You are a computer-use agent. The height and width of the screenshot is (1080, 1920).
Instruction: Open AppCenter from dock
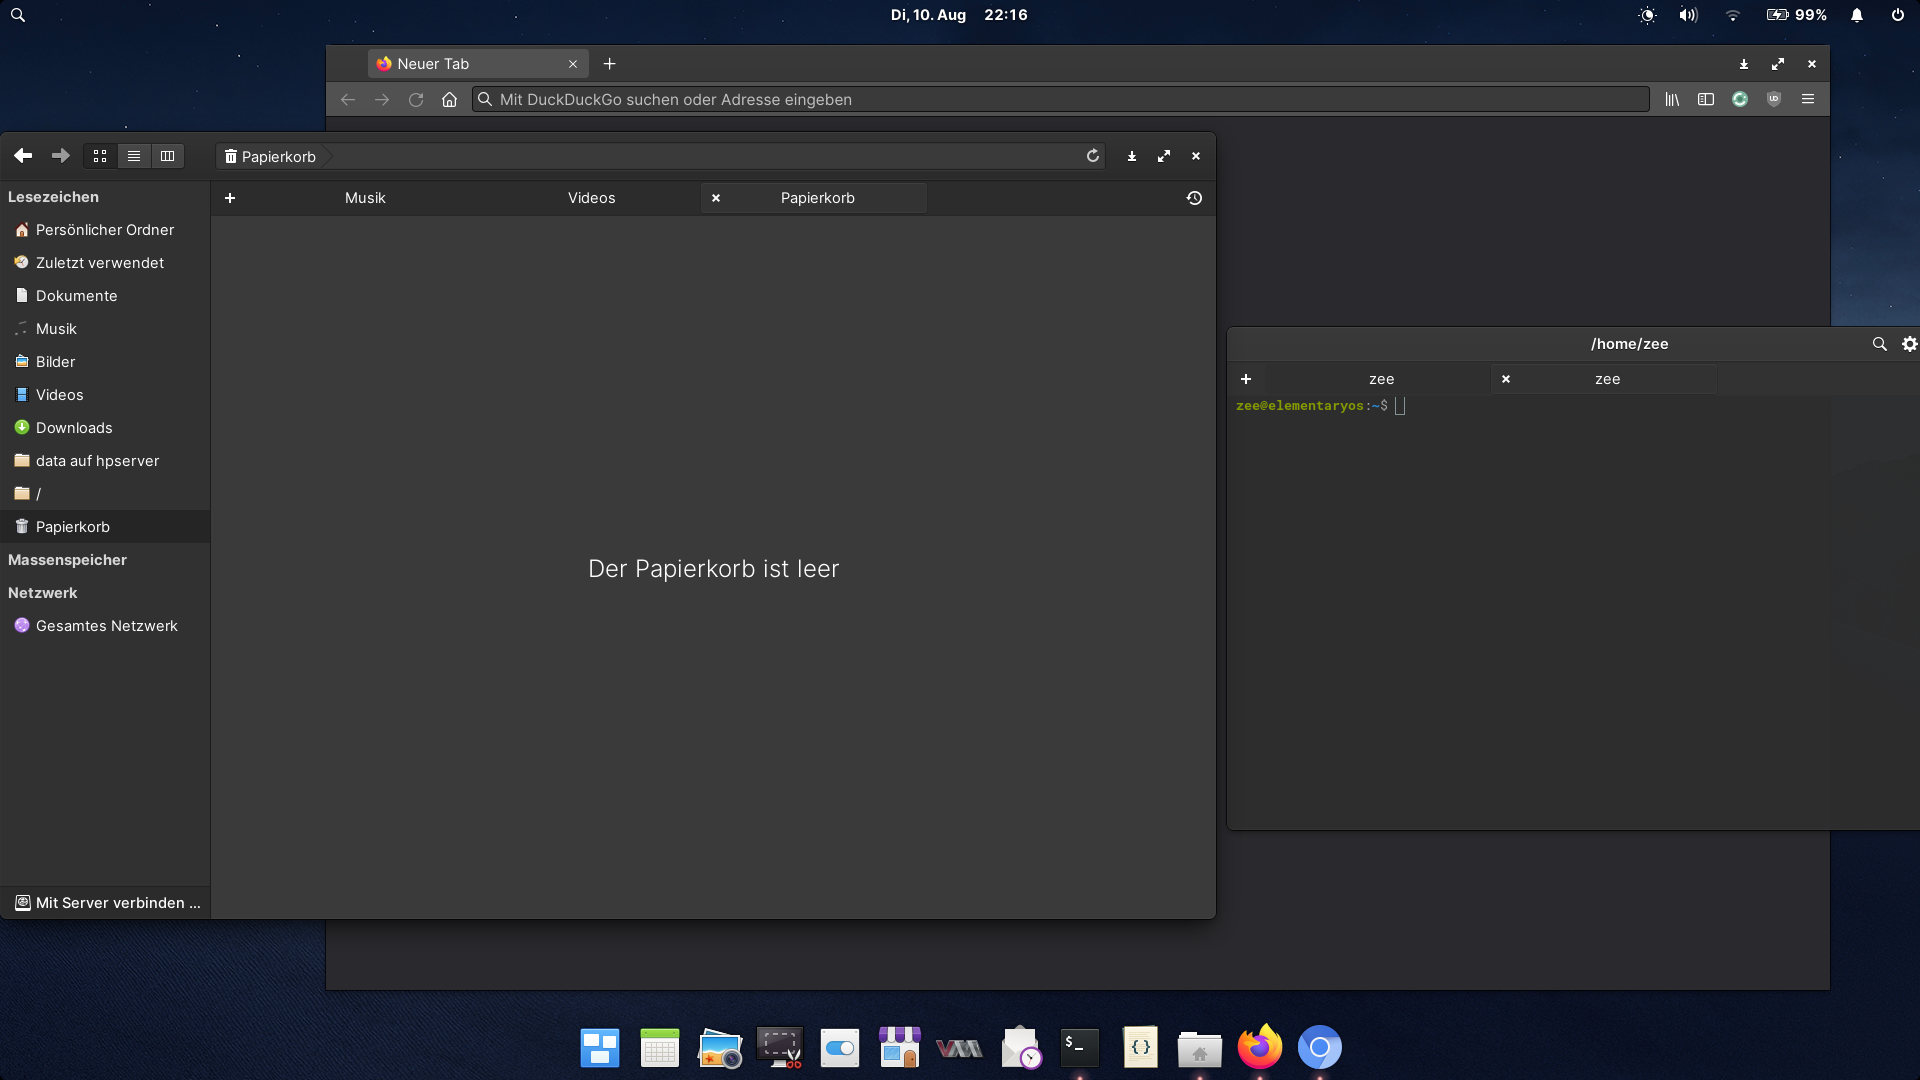(900, 1047)
